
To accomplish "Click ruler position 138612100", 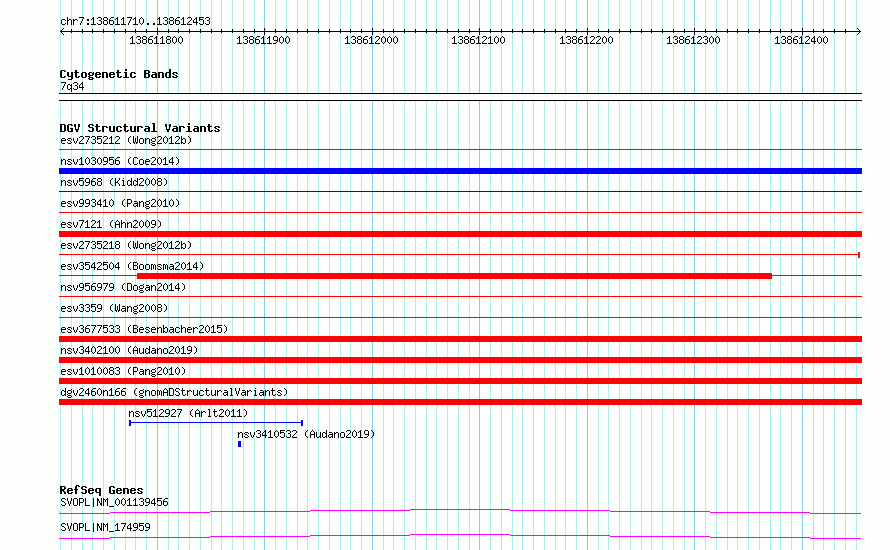I will click(478, 40).
